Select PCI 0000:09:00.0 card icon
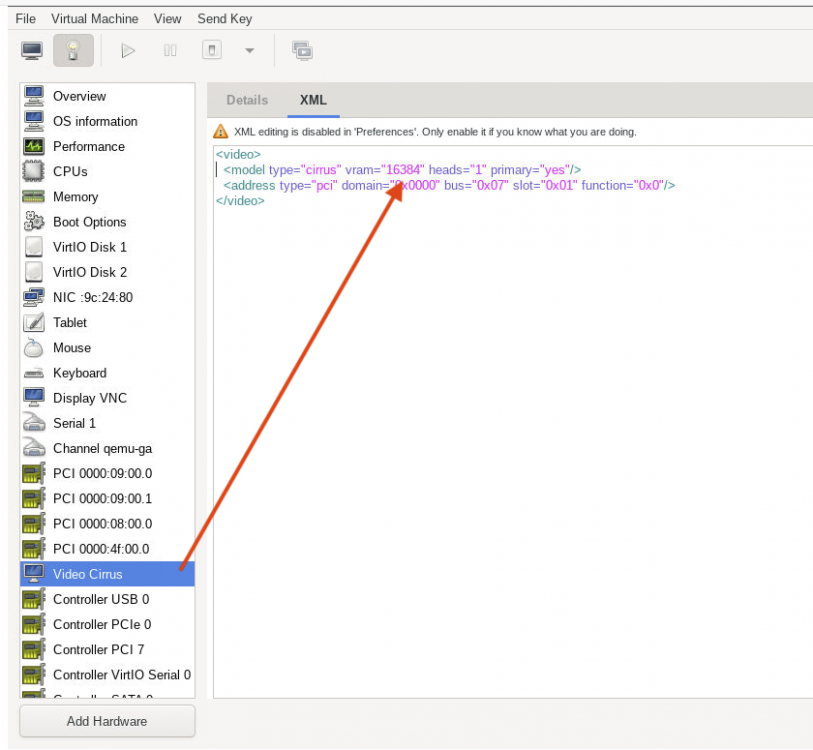The image size is (813, 750). pyautogui.click(x=34, y=473)
